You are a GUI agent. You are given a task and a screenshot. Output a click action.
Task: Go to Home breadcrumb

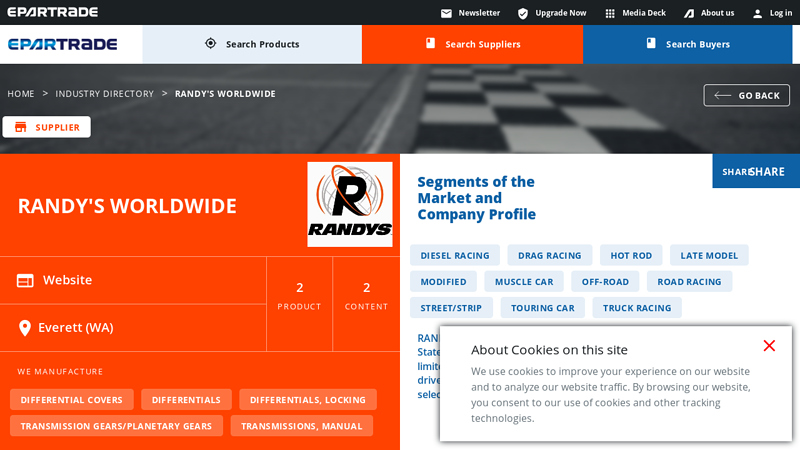21,94
